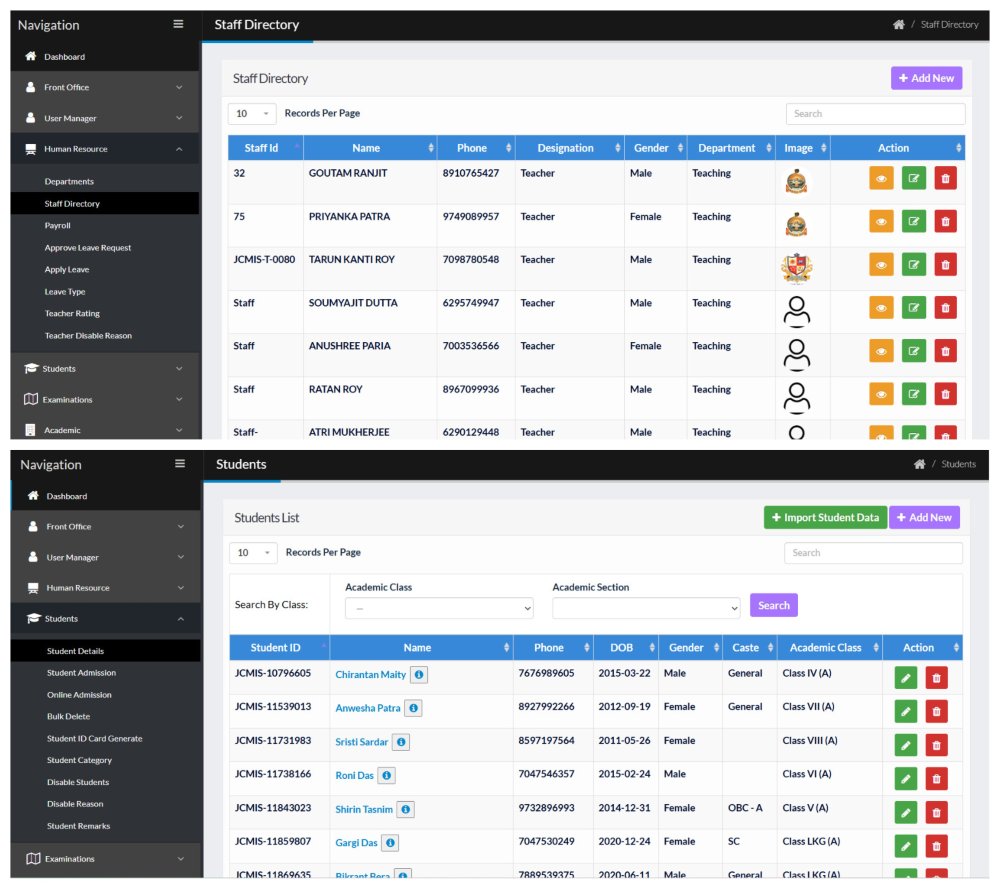Delete ANUSHREE PARIA staff record
Screen dimensions: 1000x889
tap(945, 351)
